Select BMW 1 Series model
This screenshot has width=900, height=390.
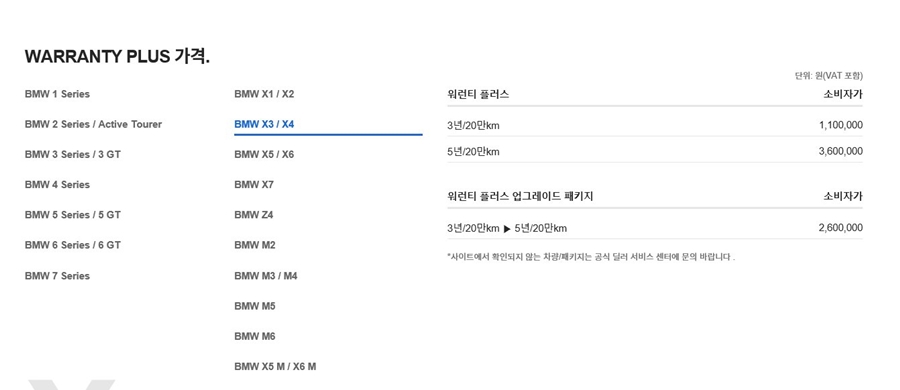point(57,94)
